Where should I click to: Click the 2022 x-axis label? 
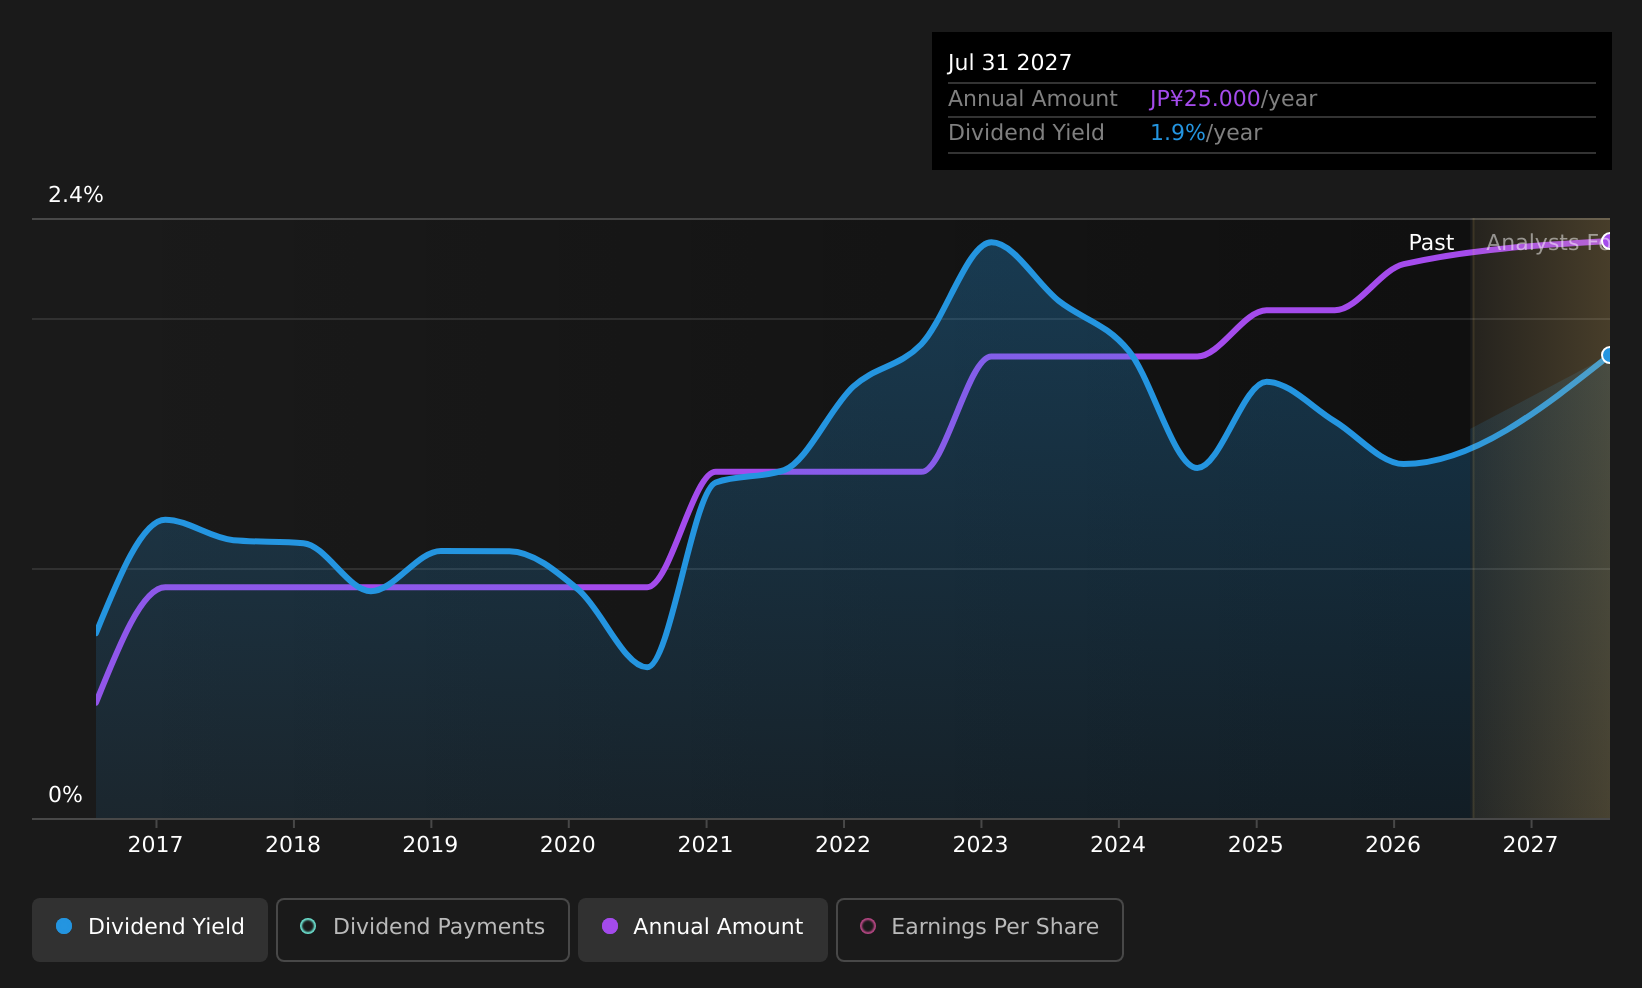[843, 845]
